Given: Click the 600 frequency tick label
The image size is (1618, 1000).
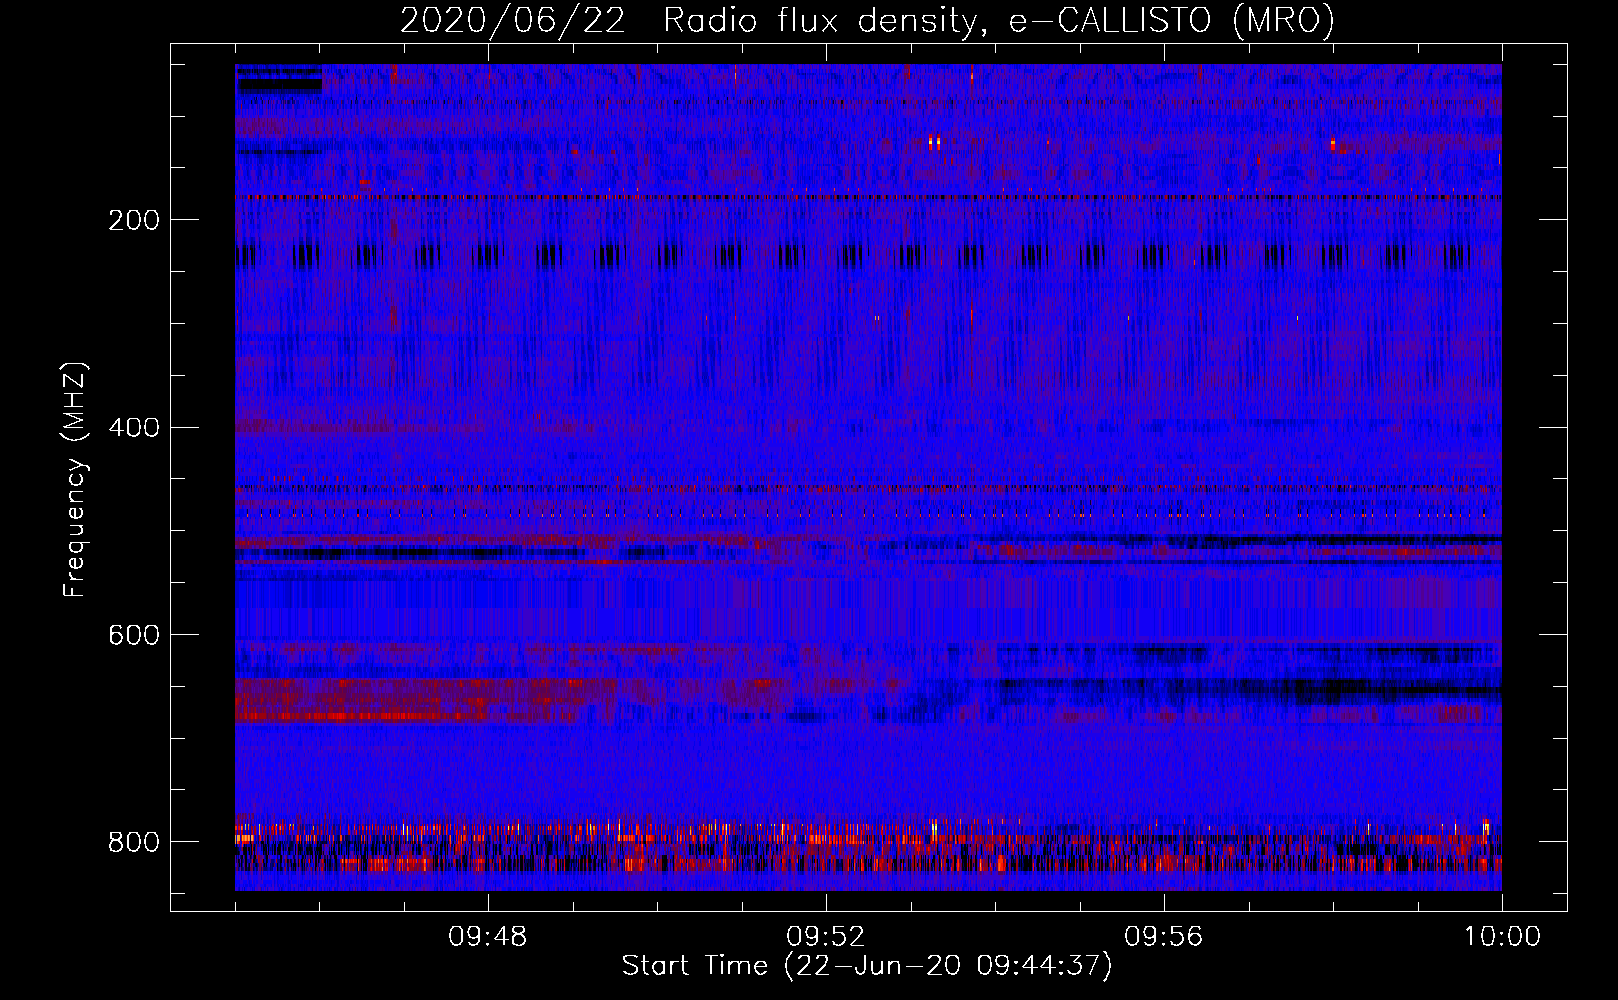Looking at the screenshot, I should coord(134,636).
